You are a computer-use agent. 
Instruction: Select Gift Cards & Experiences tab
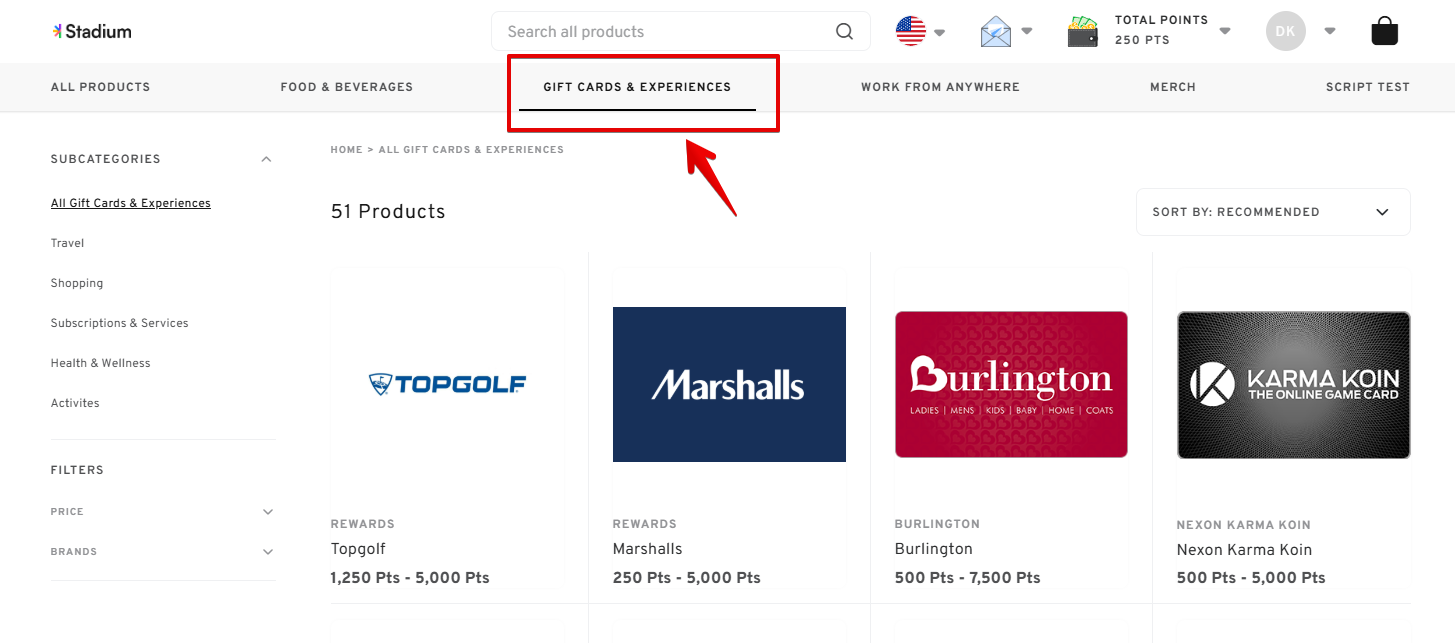637,87
